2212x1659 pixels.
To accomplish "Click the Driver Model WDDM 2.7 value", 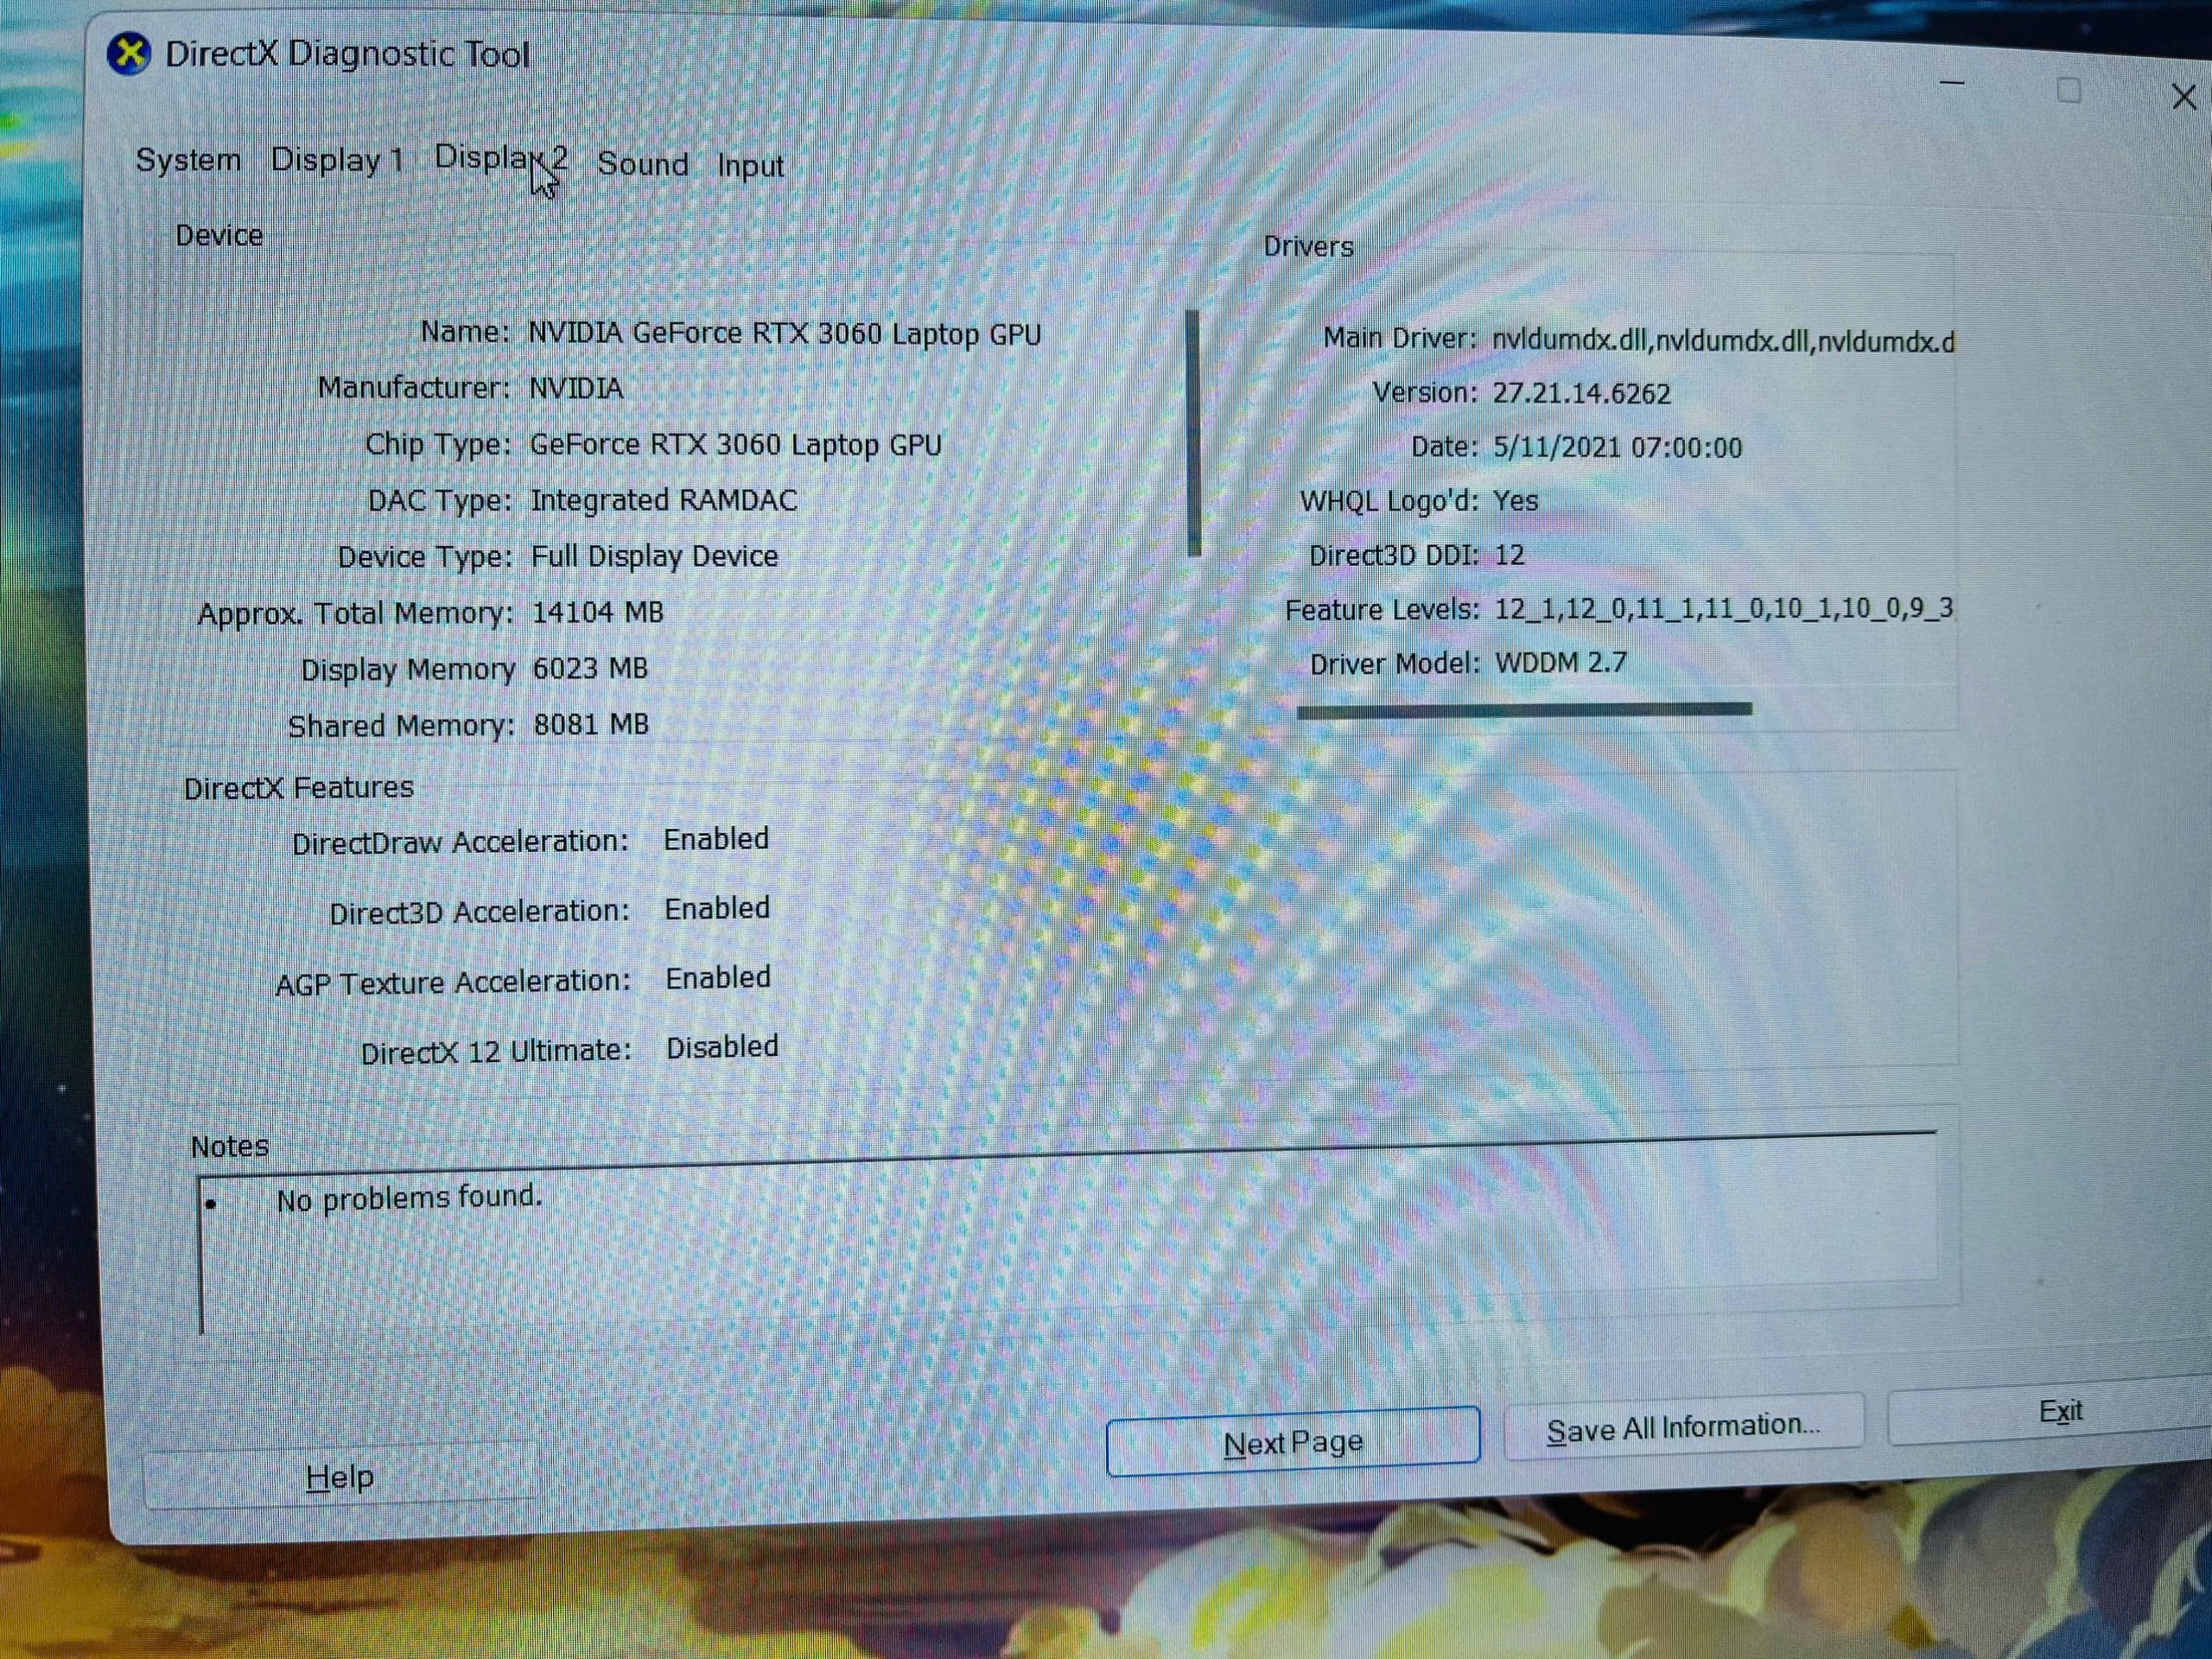I will (1561, 663).
